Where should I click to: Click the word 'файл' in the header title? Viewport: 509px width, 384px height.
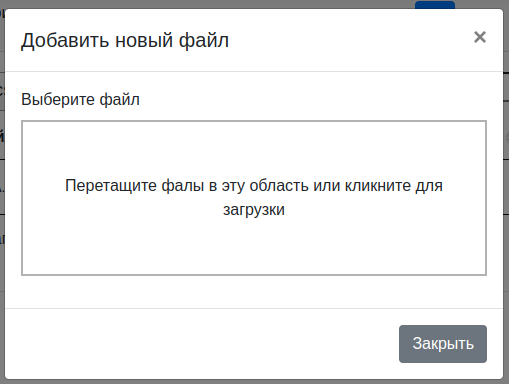coord(204,40)
